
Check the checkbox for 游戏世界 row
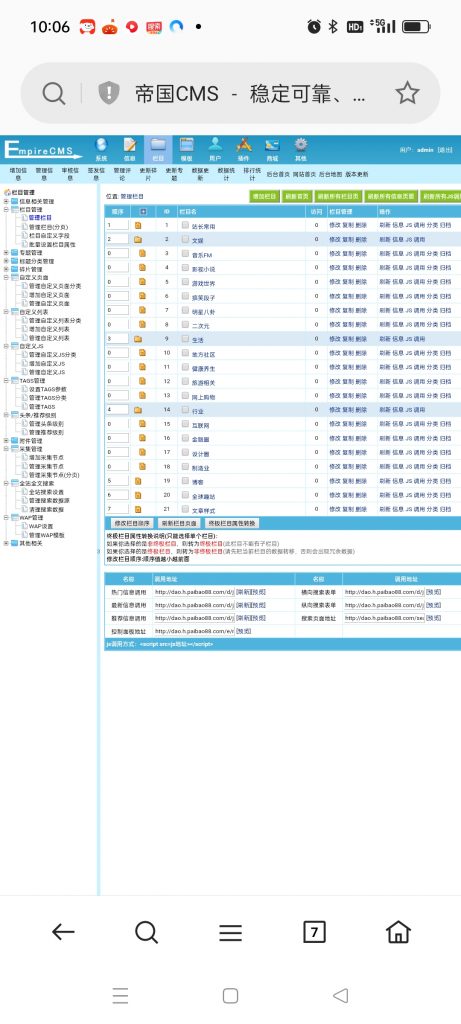coord(185,282)
